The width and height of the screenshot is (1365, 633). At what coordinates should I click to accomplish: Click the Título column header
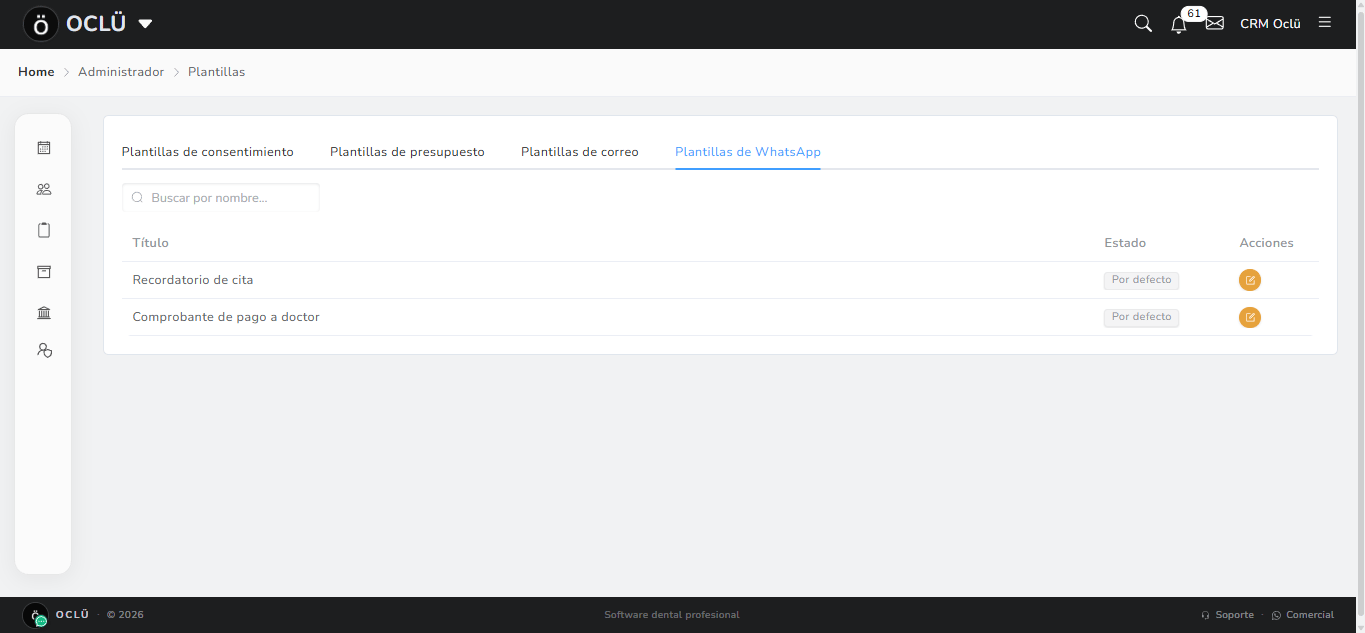tap(151, 243)
